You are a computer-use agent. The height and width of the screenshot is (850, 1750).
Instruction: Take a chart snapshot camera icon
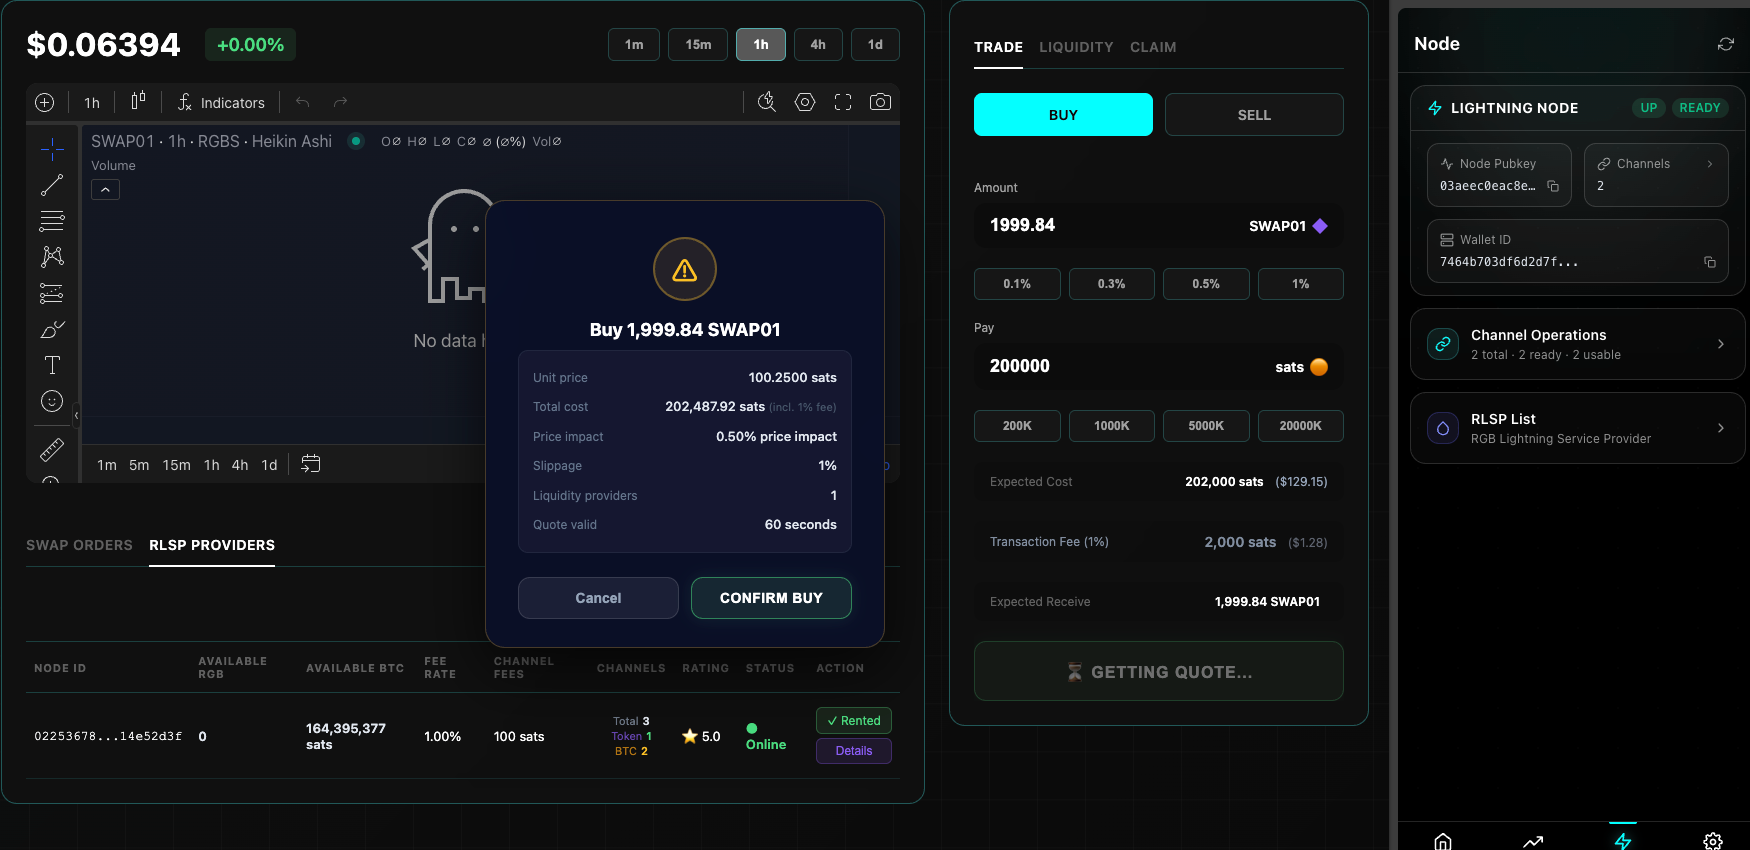[x=880, y=102]
